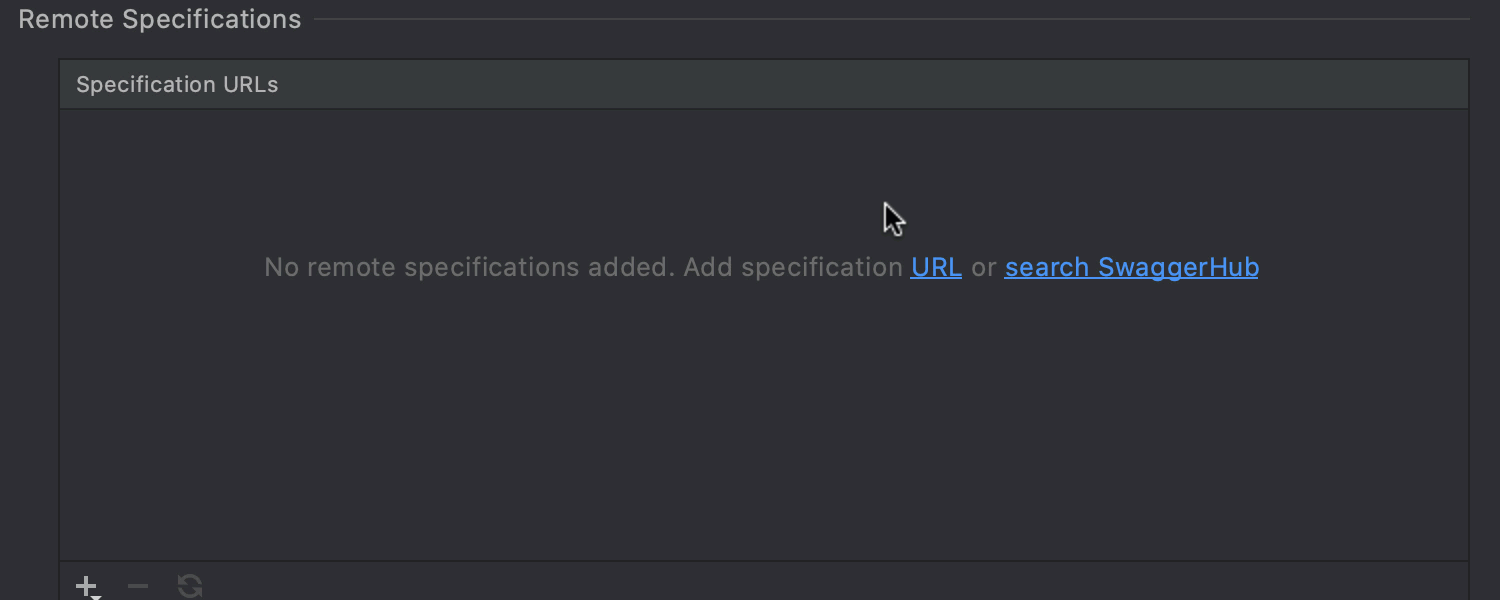The image size is (1500, 600).
Task: Follow the URL link to add specification
Action: pyautogui.click(x=936, y=267)
